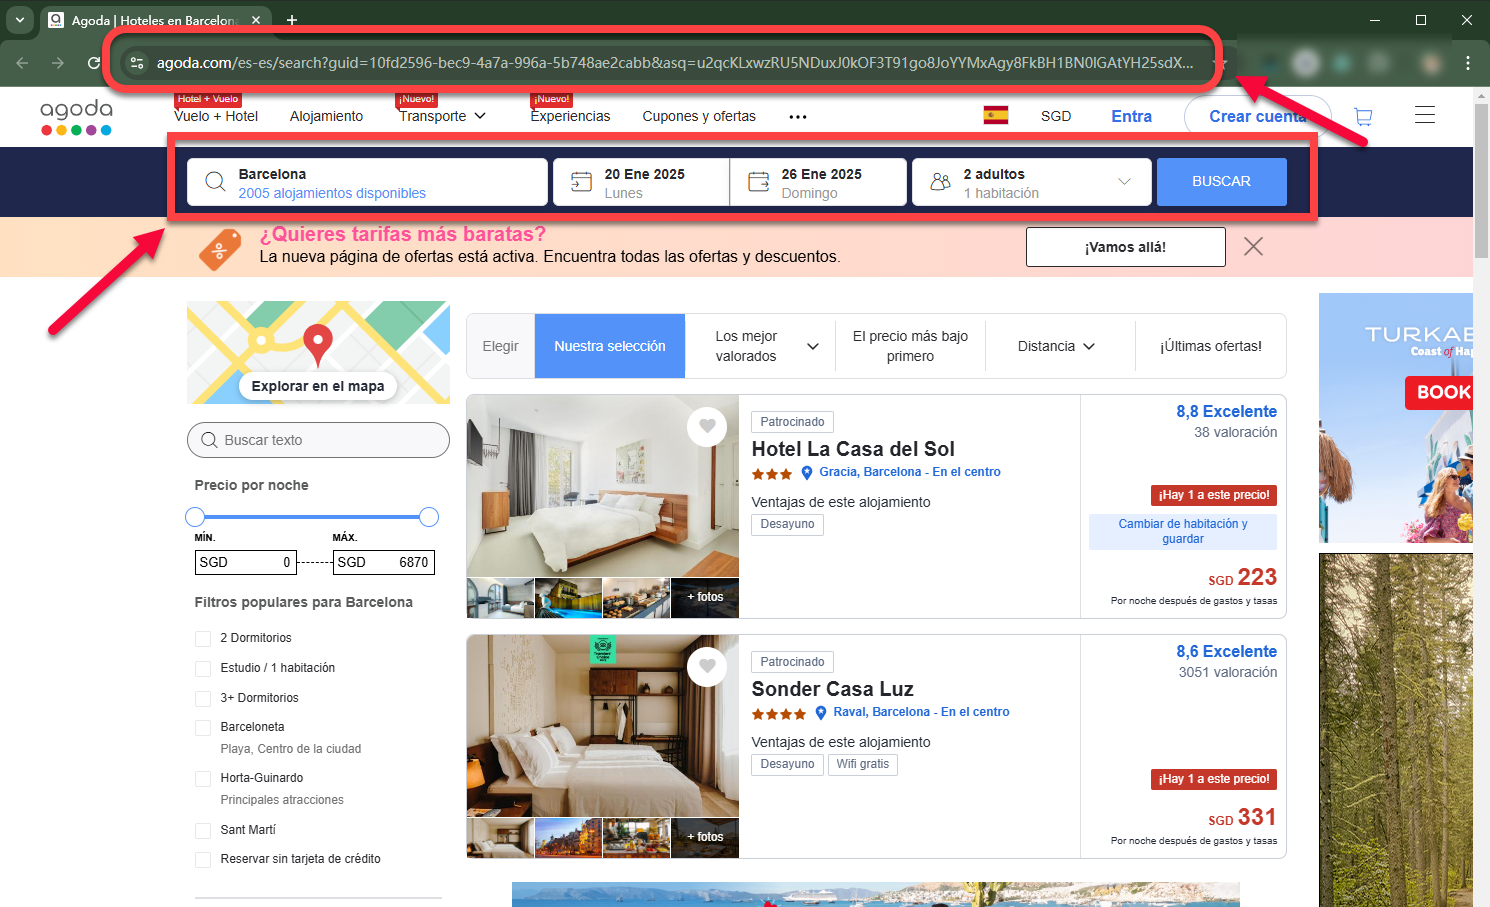Viewport: 1490px width, 907px height.
Task: Open the shopping cart icon
Action: pos(1362,117)
